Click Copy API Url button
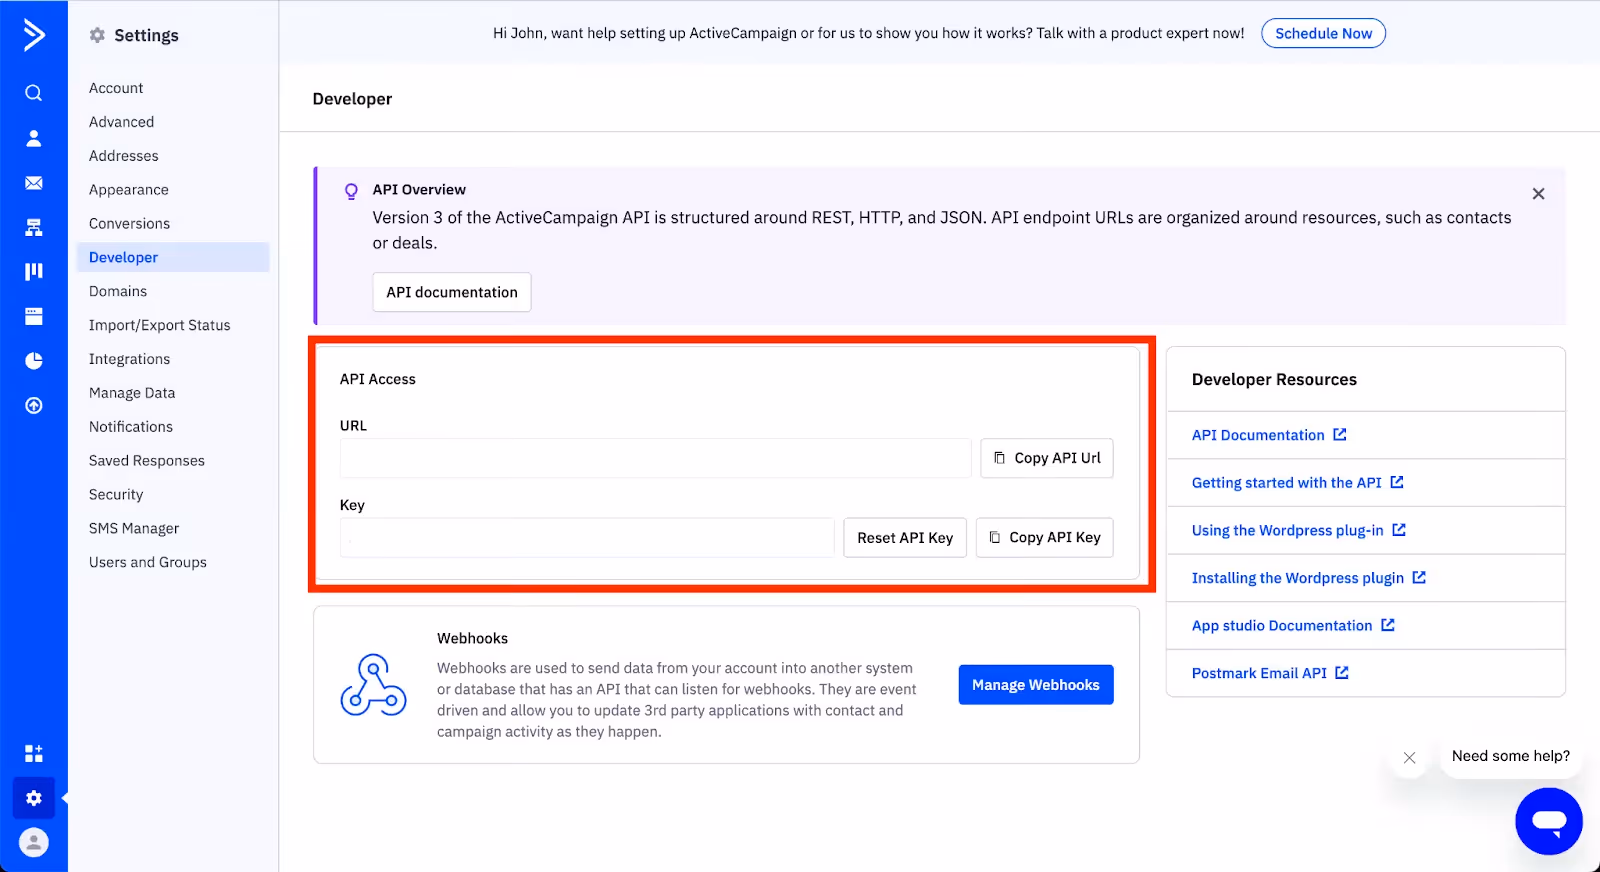This screenshot has height=872, width=1600. tap(1047, 458)
